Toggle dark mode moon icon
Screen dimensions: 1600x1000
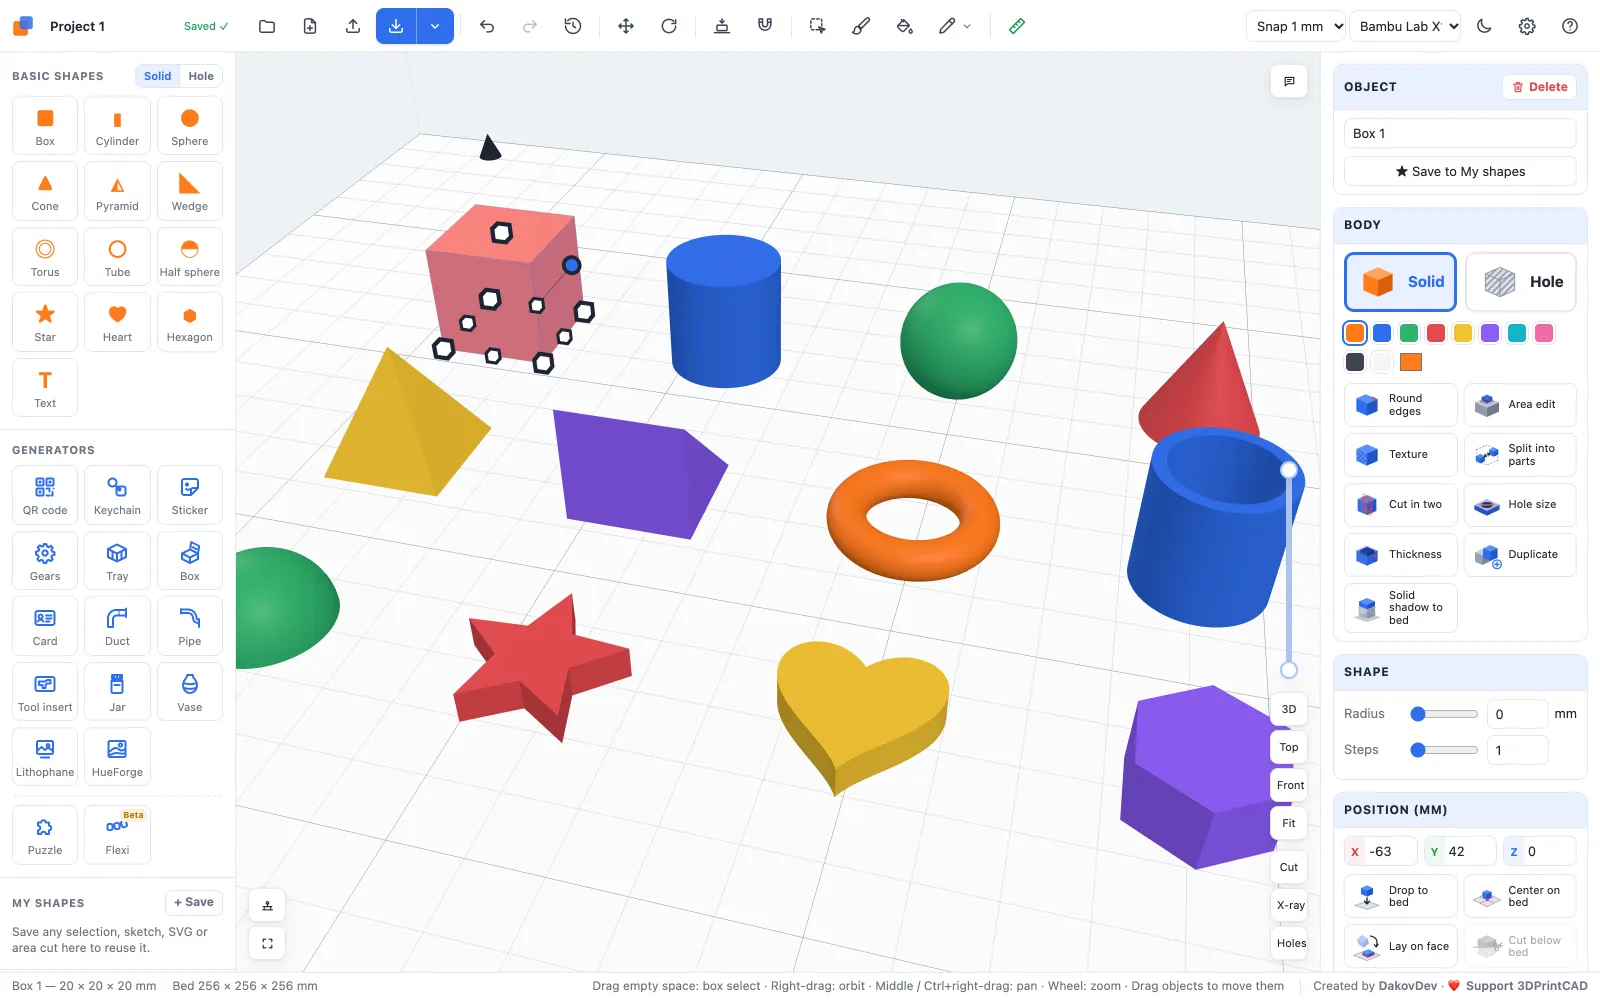coord(1484,26)
